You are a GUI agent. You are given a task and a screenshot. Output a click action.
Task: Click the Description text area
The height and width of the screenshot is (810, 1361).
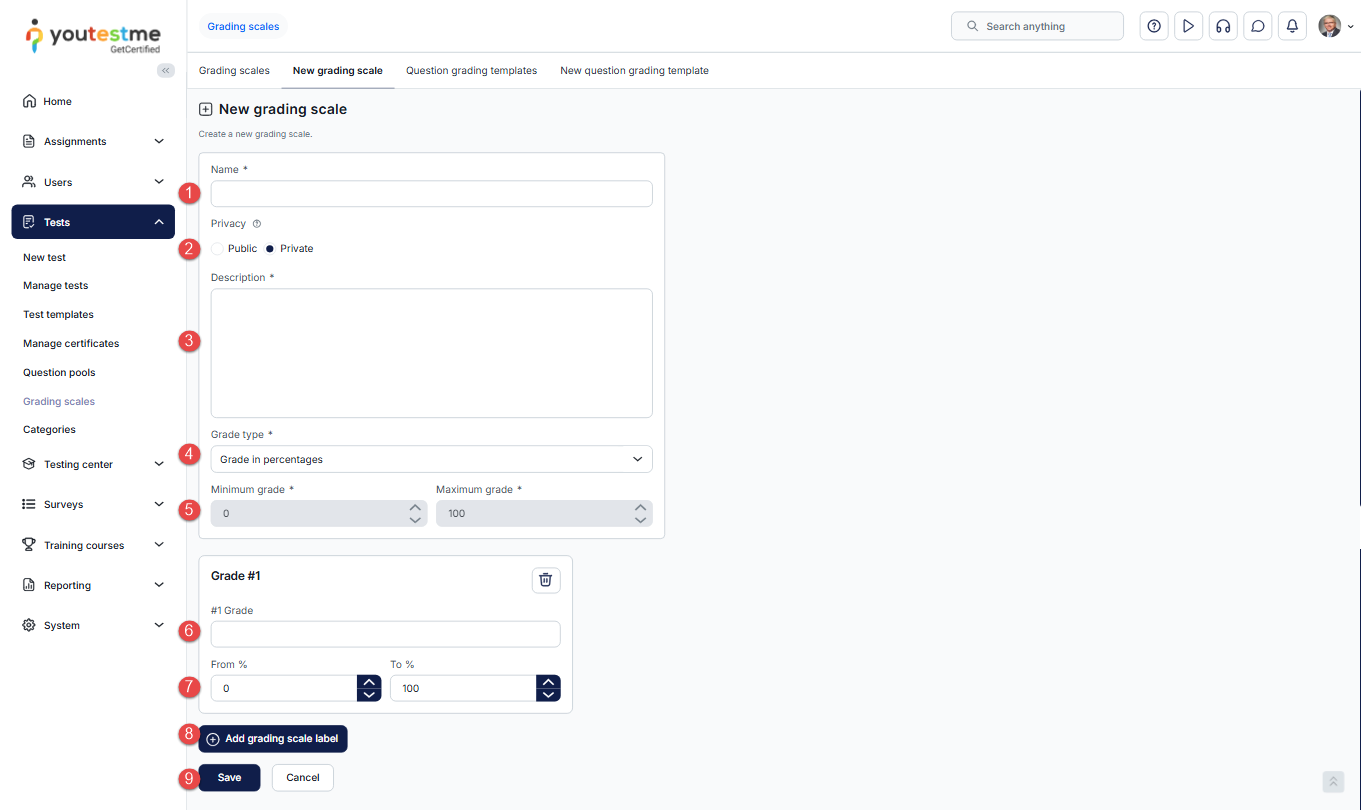click(x=432, y=353)
